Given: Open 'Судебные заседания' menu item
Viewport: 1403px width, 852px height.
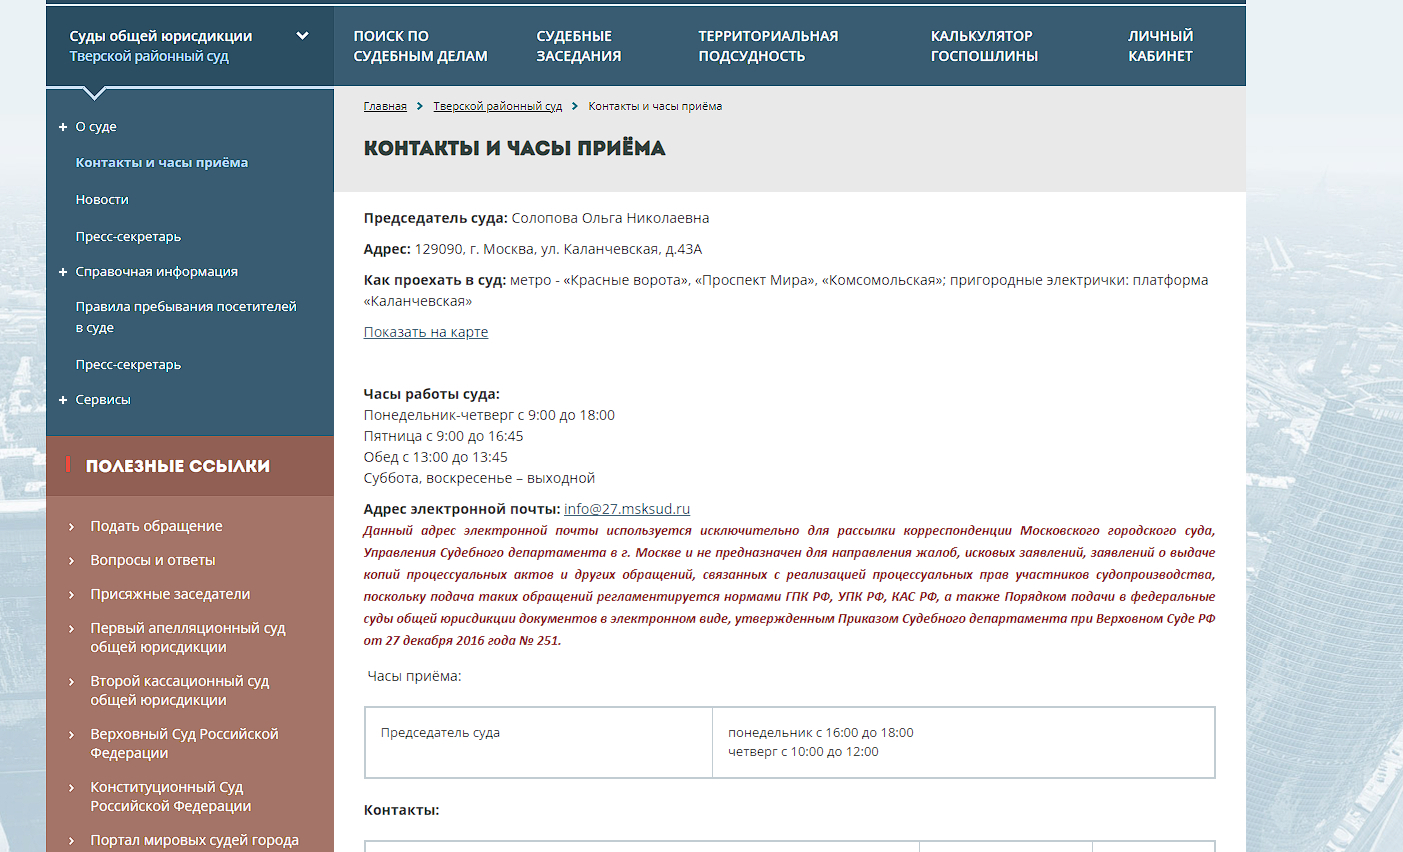Looking at the screenshot, I should tap(578, 46).
